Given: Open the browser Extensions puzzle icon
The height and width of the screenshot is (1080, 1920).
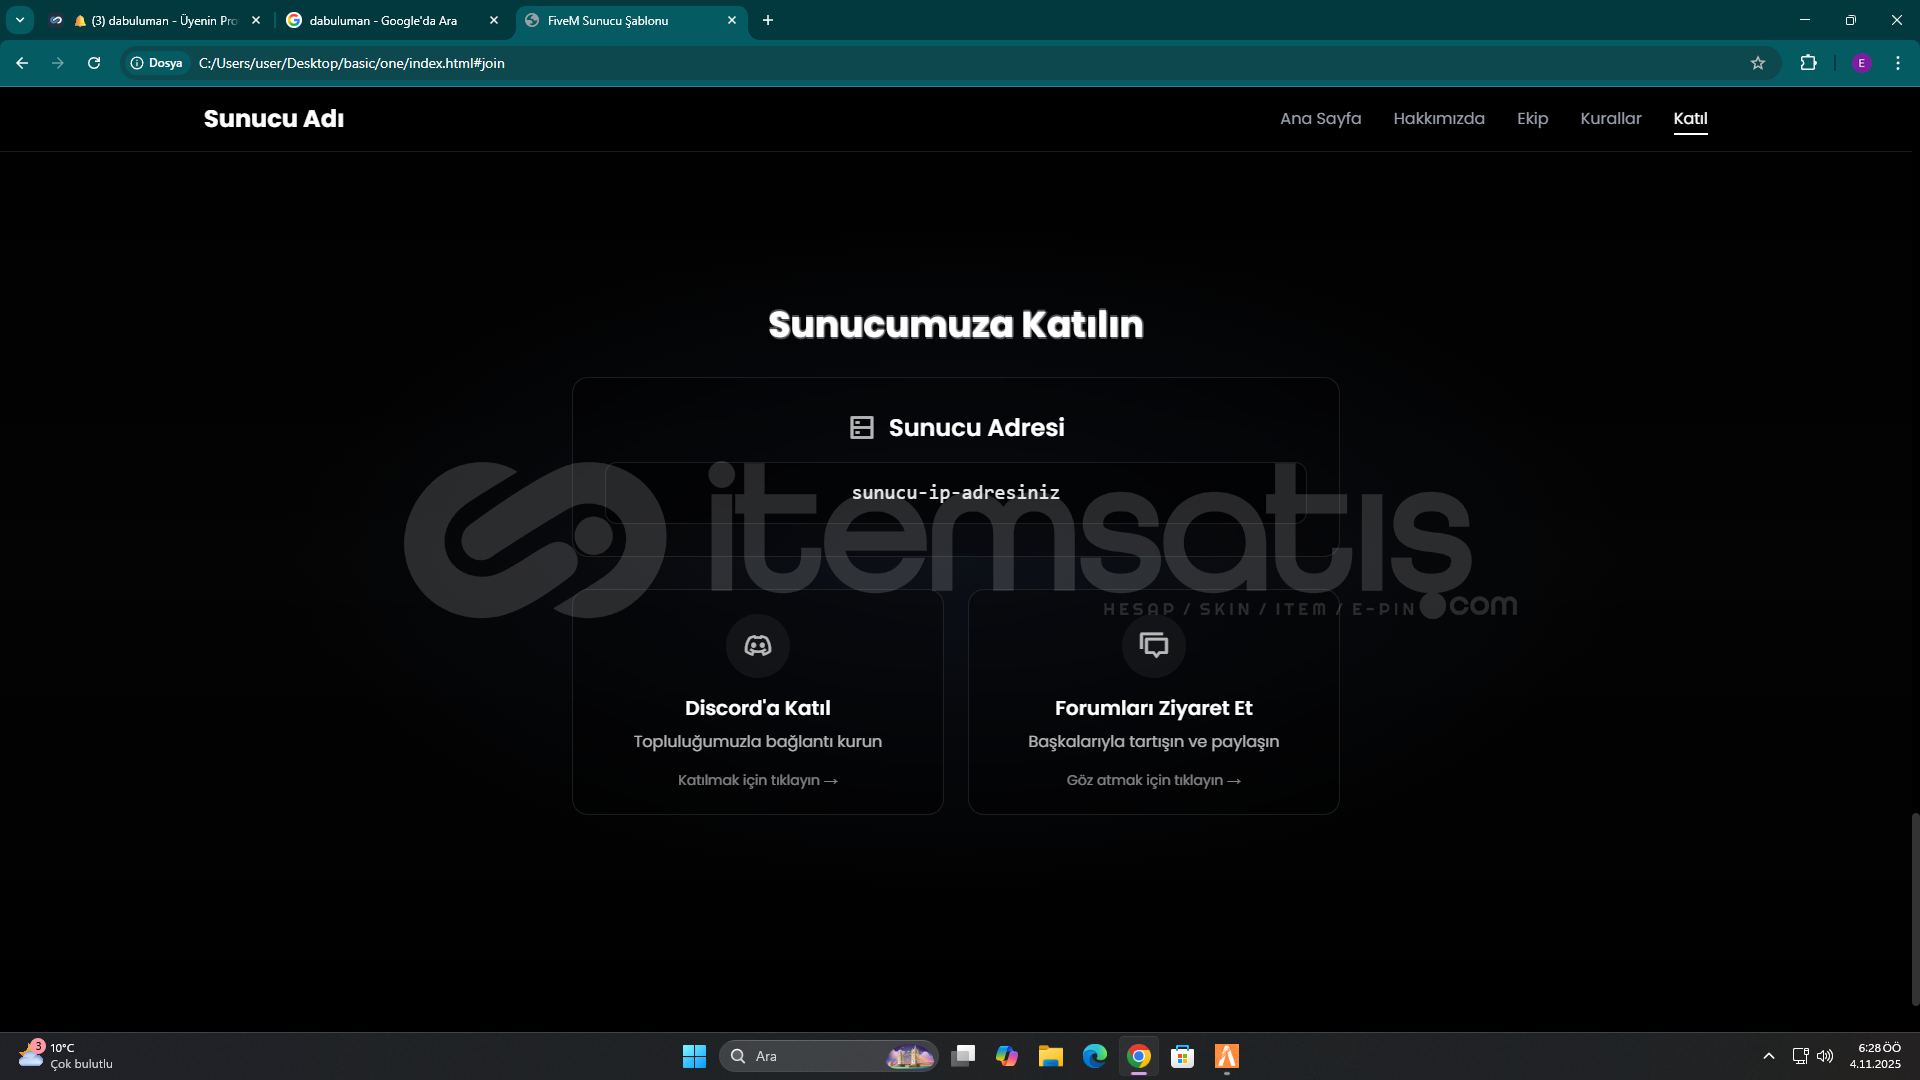Looking at the screenshot, I should [x=1808, y=63].
